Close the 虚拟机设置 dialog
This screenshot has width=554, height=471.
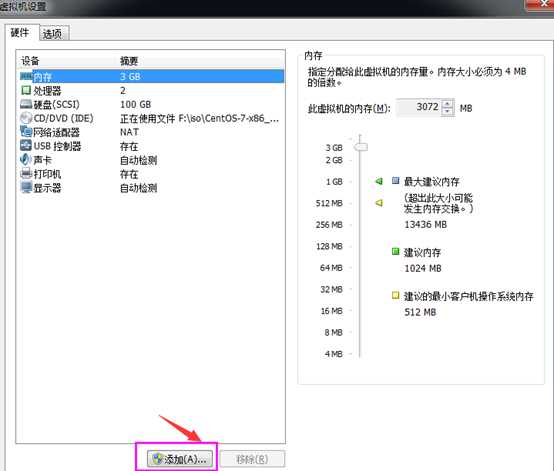(x=541, y=4)
